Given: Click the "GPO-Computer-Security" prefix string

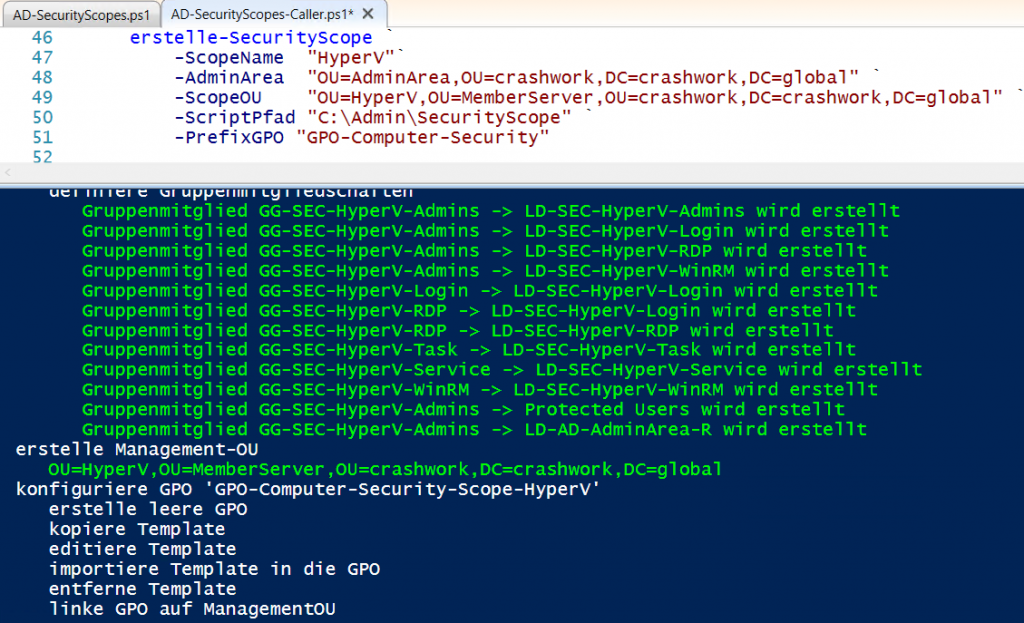Looking at the screenshot, I should [423, 137].
